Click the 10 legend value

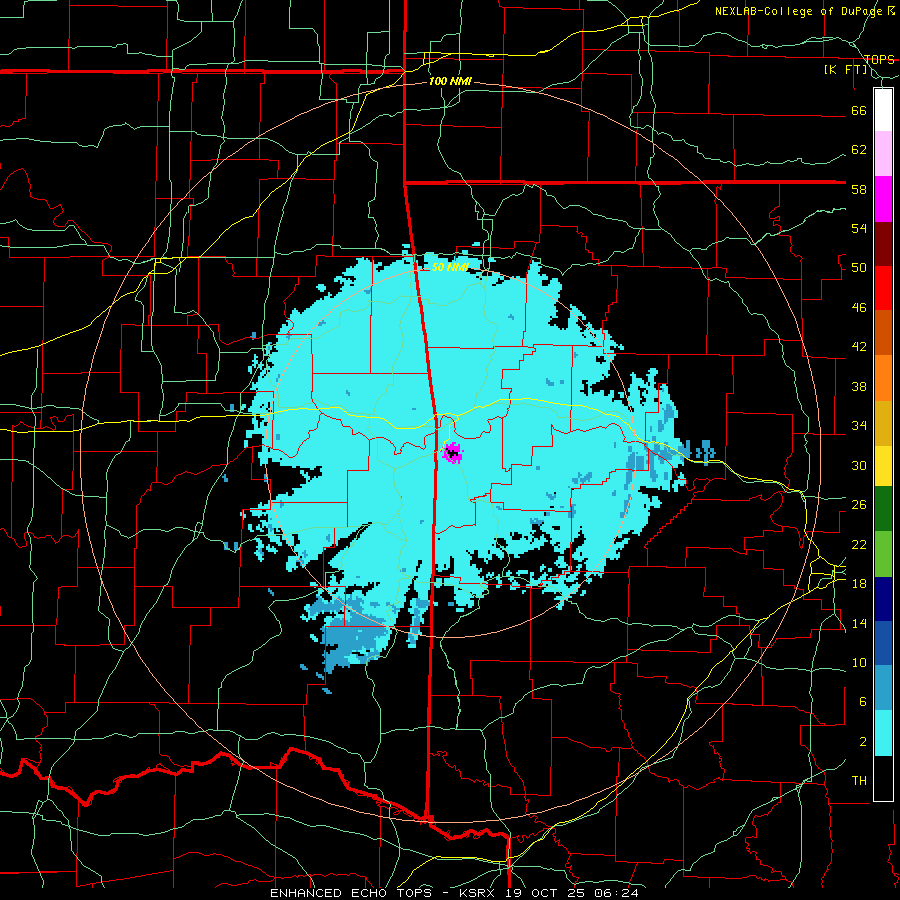(x=859, y=663)
